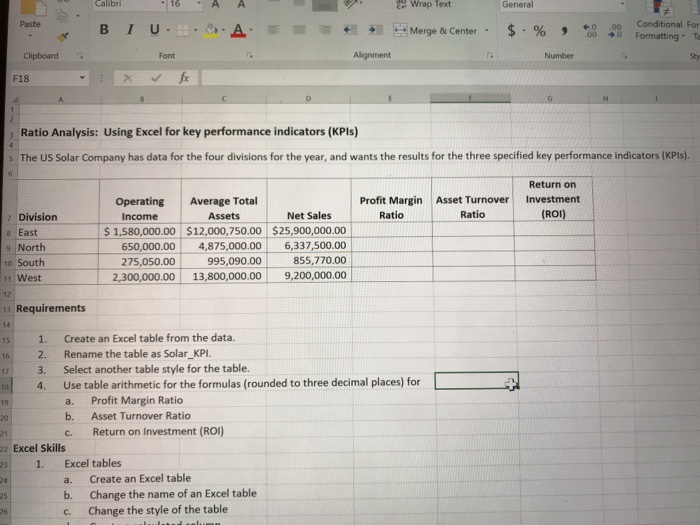Viewport: 700px width, 525px height.
Task: Click Merge & Center button
Action: [435, 30]
